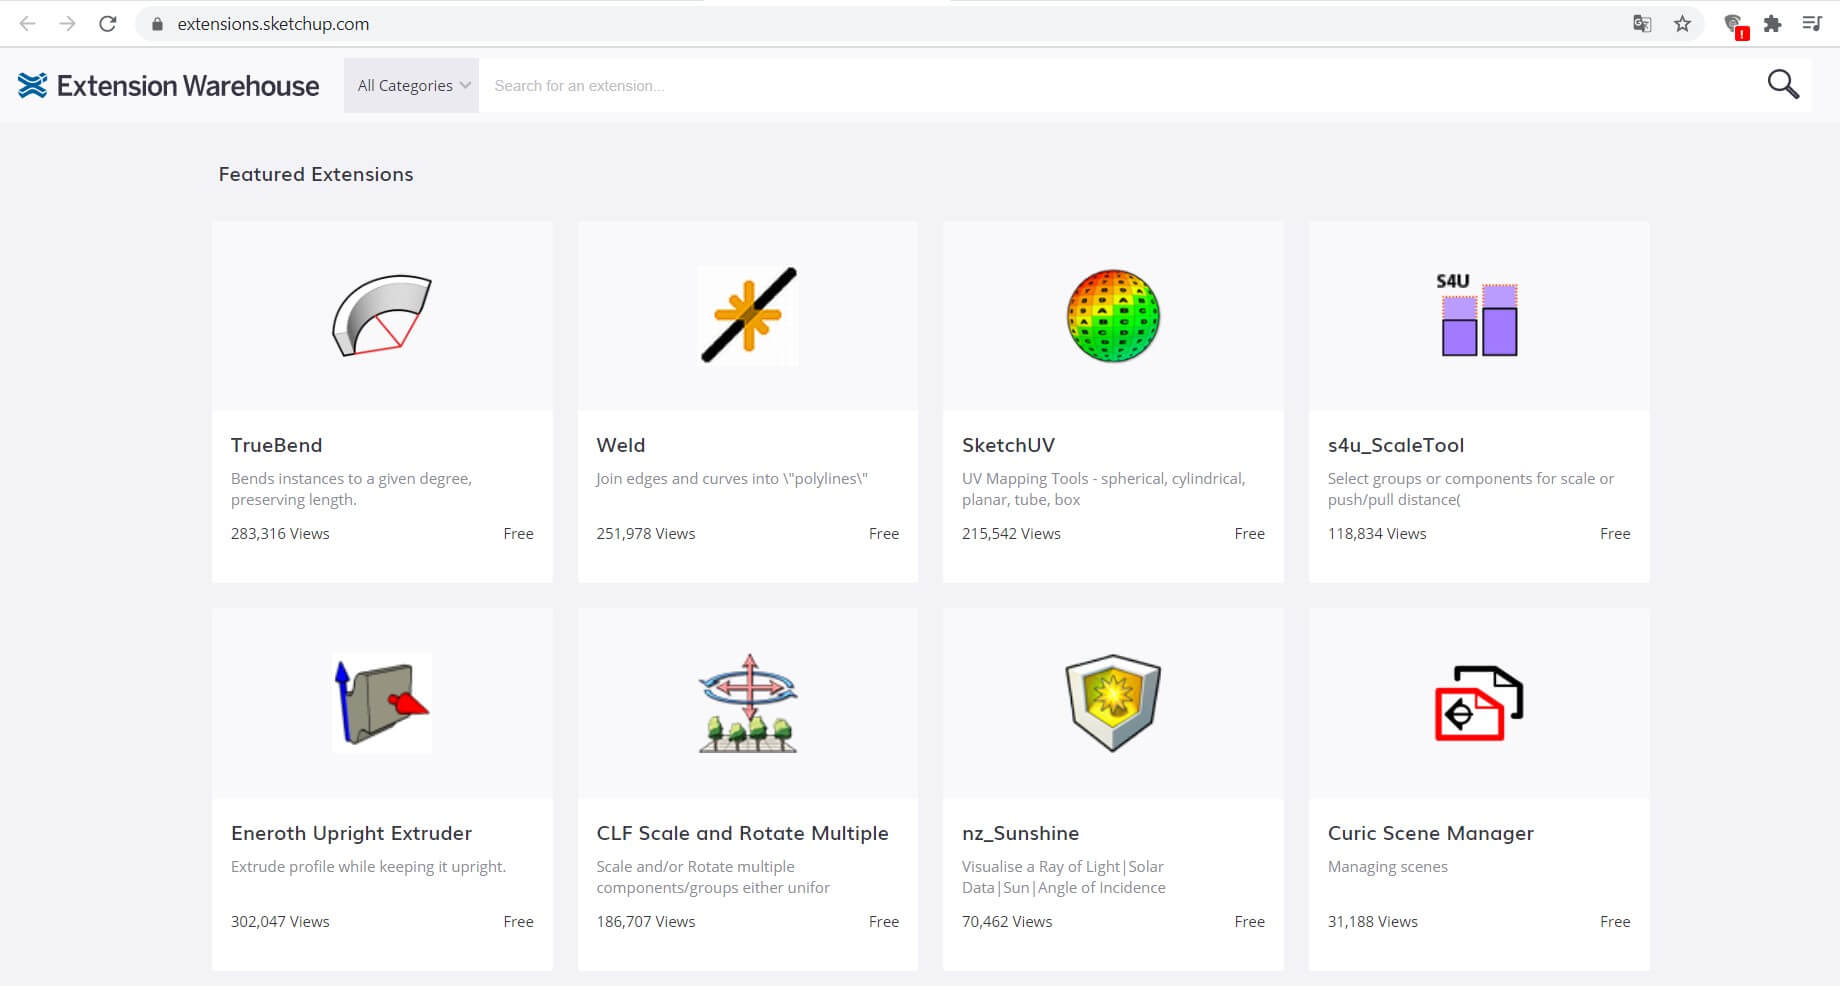Image resolution: width=1840 pixels, height=986 pixels.
Task: Open the TrueBend extension title
Action: click(277, 445)
